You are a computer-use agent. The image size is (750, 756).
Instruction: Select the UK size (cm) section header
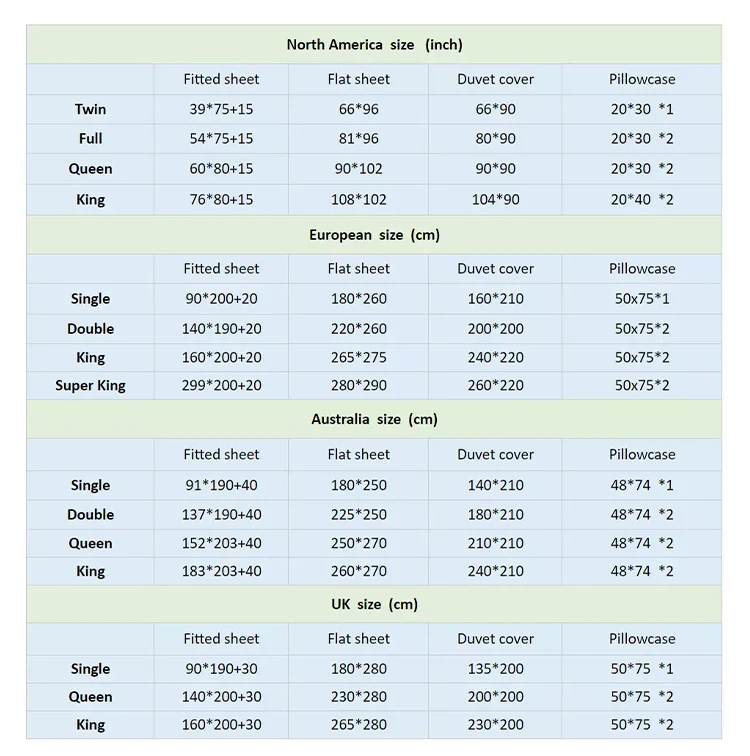(374, 604)
